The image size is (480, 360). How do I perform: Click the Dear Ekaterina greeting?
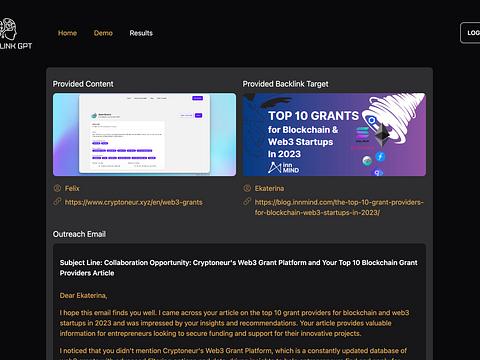(83, 296)
